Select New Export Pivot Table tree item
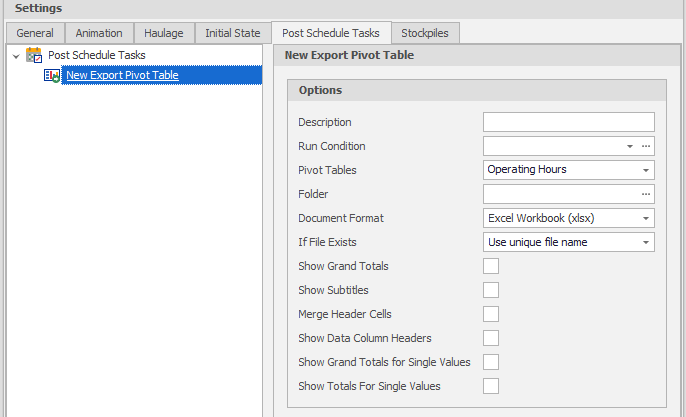This screenshot has height=417, width=686. point(122,75)
